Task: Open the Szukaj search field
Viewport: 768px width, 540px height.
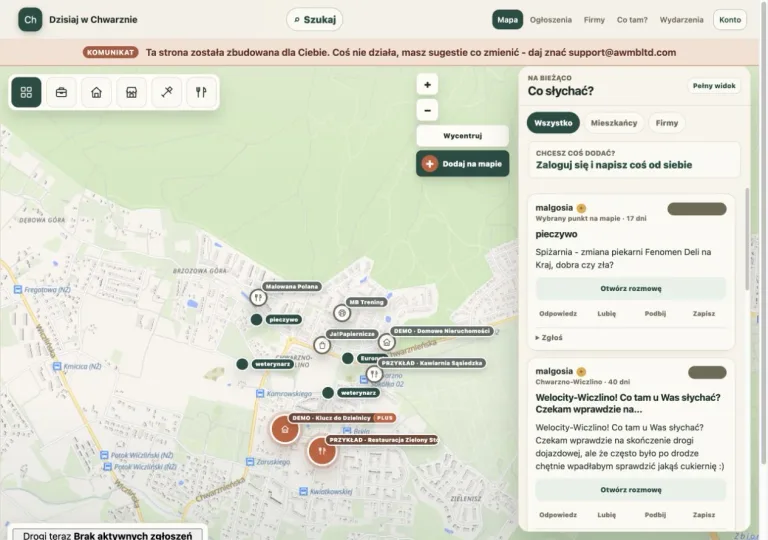Action: click(314, 20)
